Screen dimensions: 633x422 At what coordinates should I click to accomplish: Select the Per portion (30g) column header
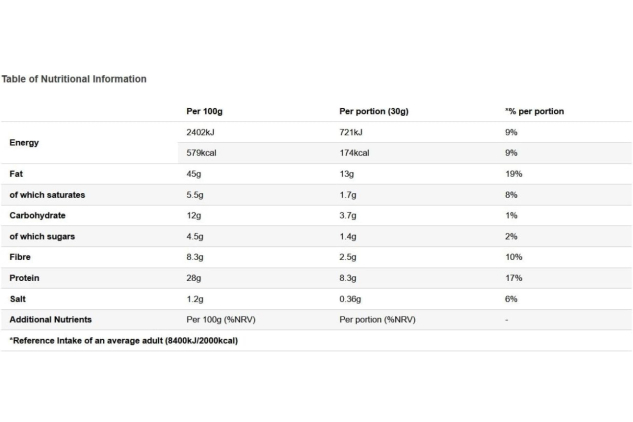coord(374,111)
